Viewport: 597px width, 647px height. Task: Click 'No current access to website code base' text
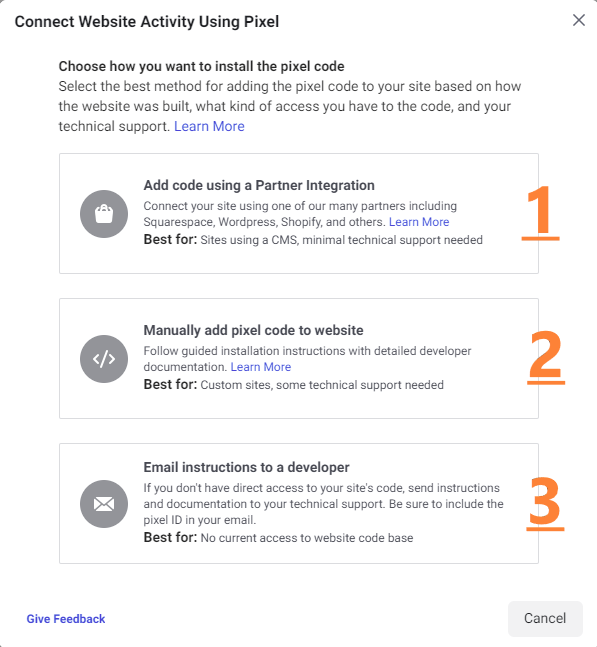coord(307,538)
